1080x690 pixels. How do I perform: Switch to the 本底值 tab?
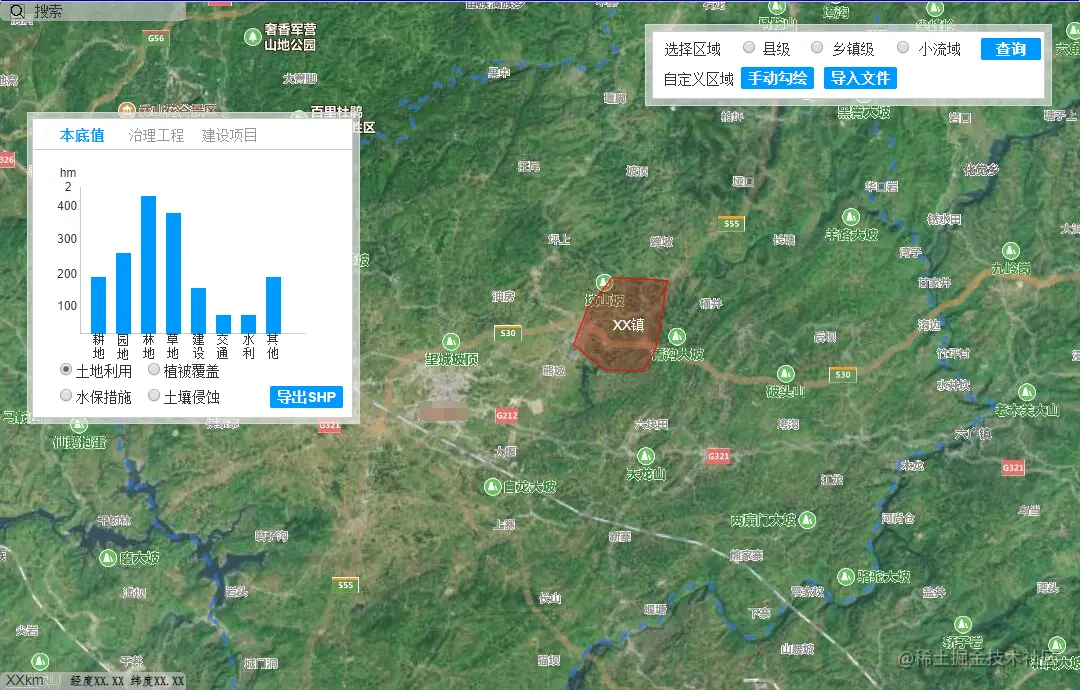tap(82, 135)
